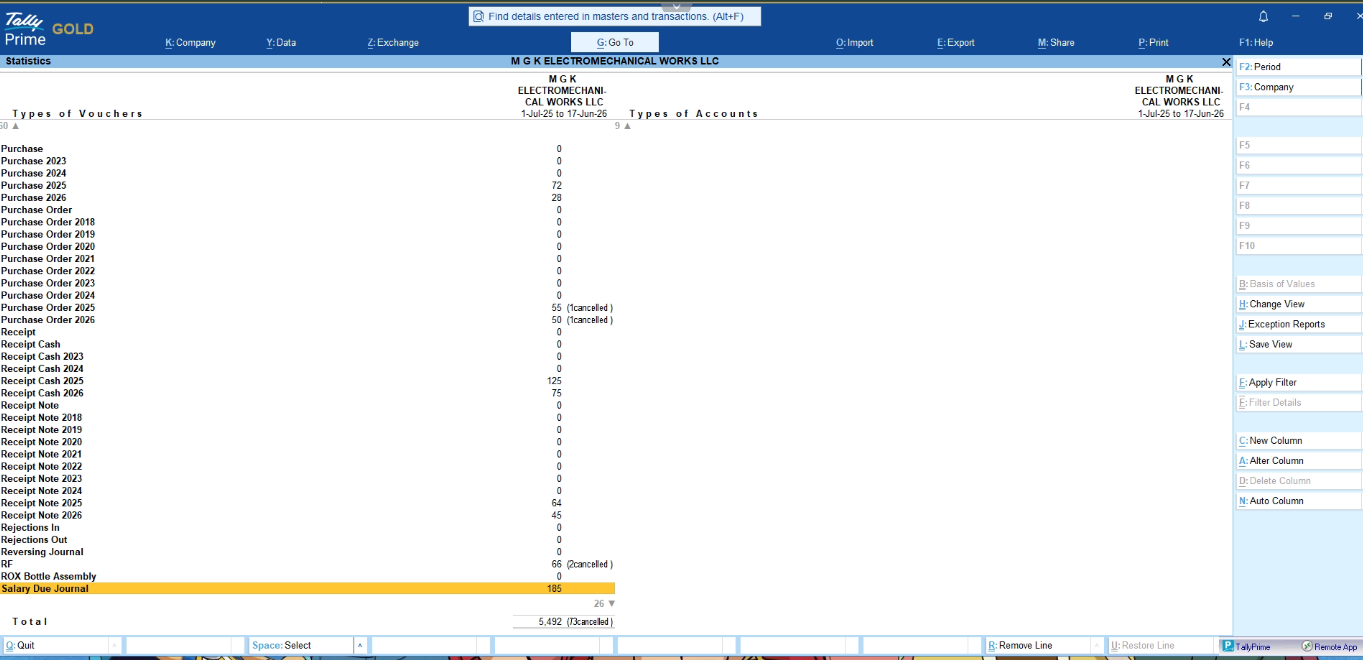Select the Rejections Out row
Image resolution: width=1363 pixels, height=660 pixels.
pyautogui.click(x=307, y=540)
